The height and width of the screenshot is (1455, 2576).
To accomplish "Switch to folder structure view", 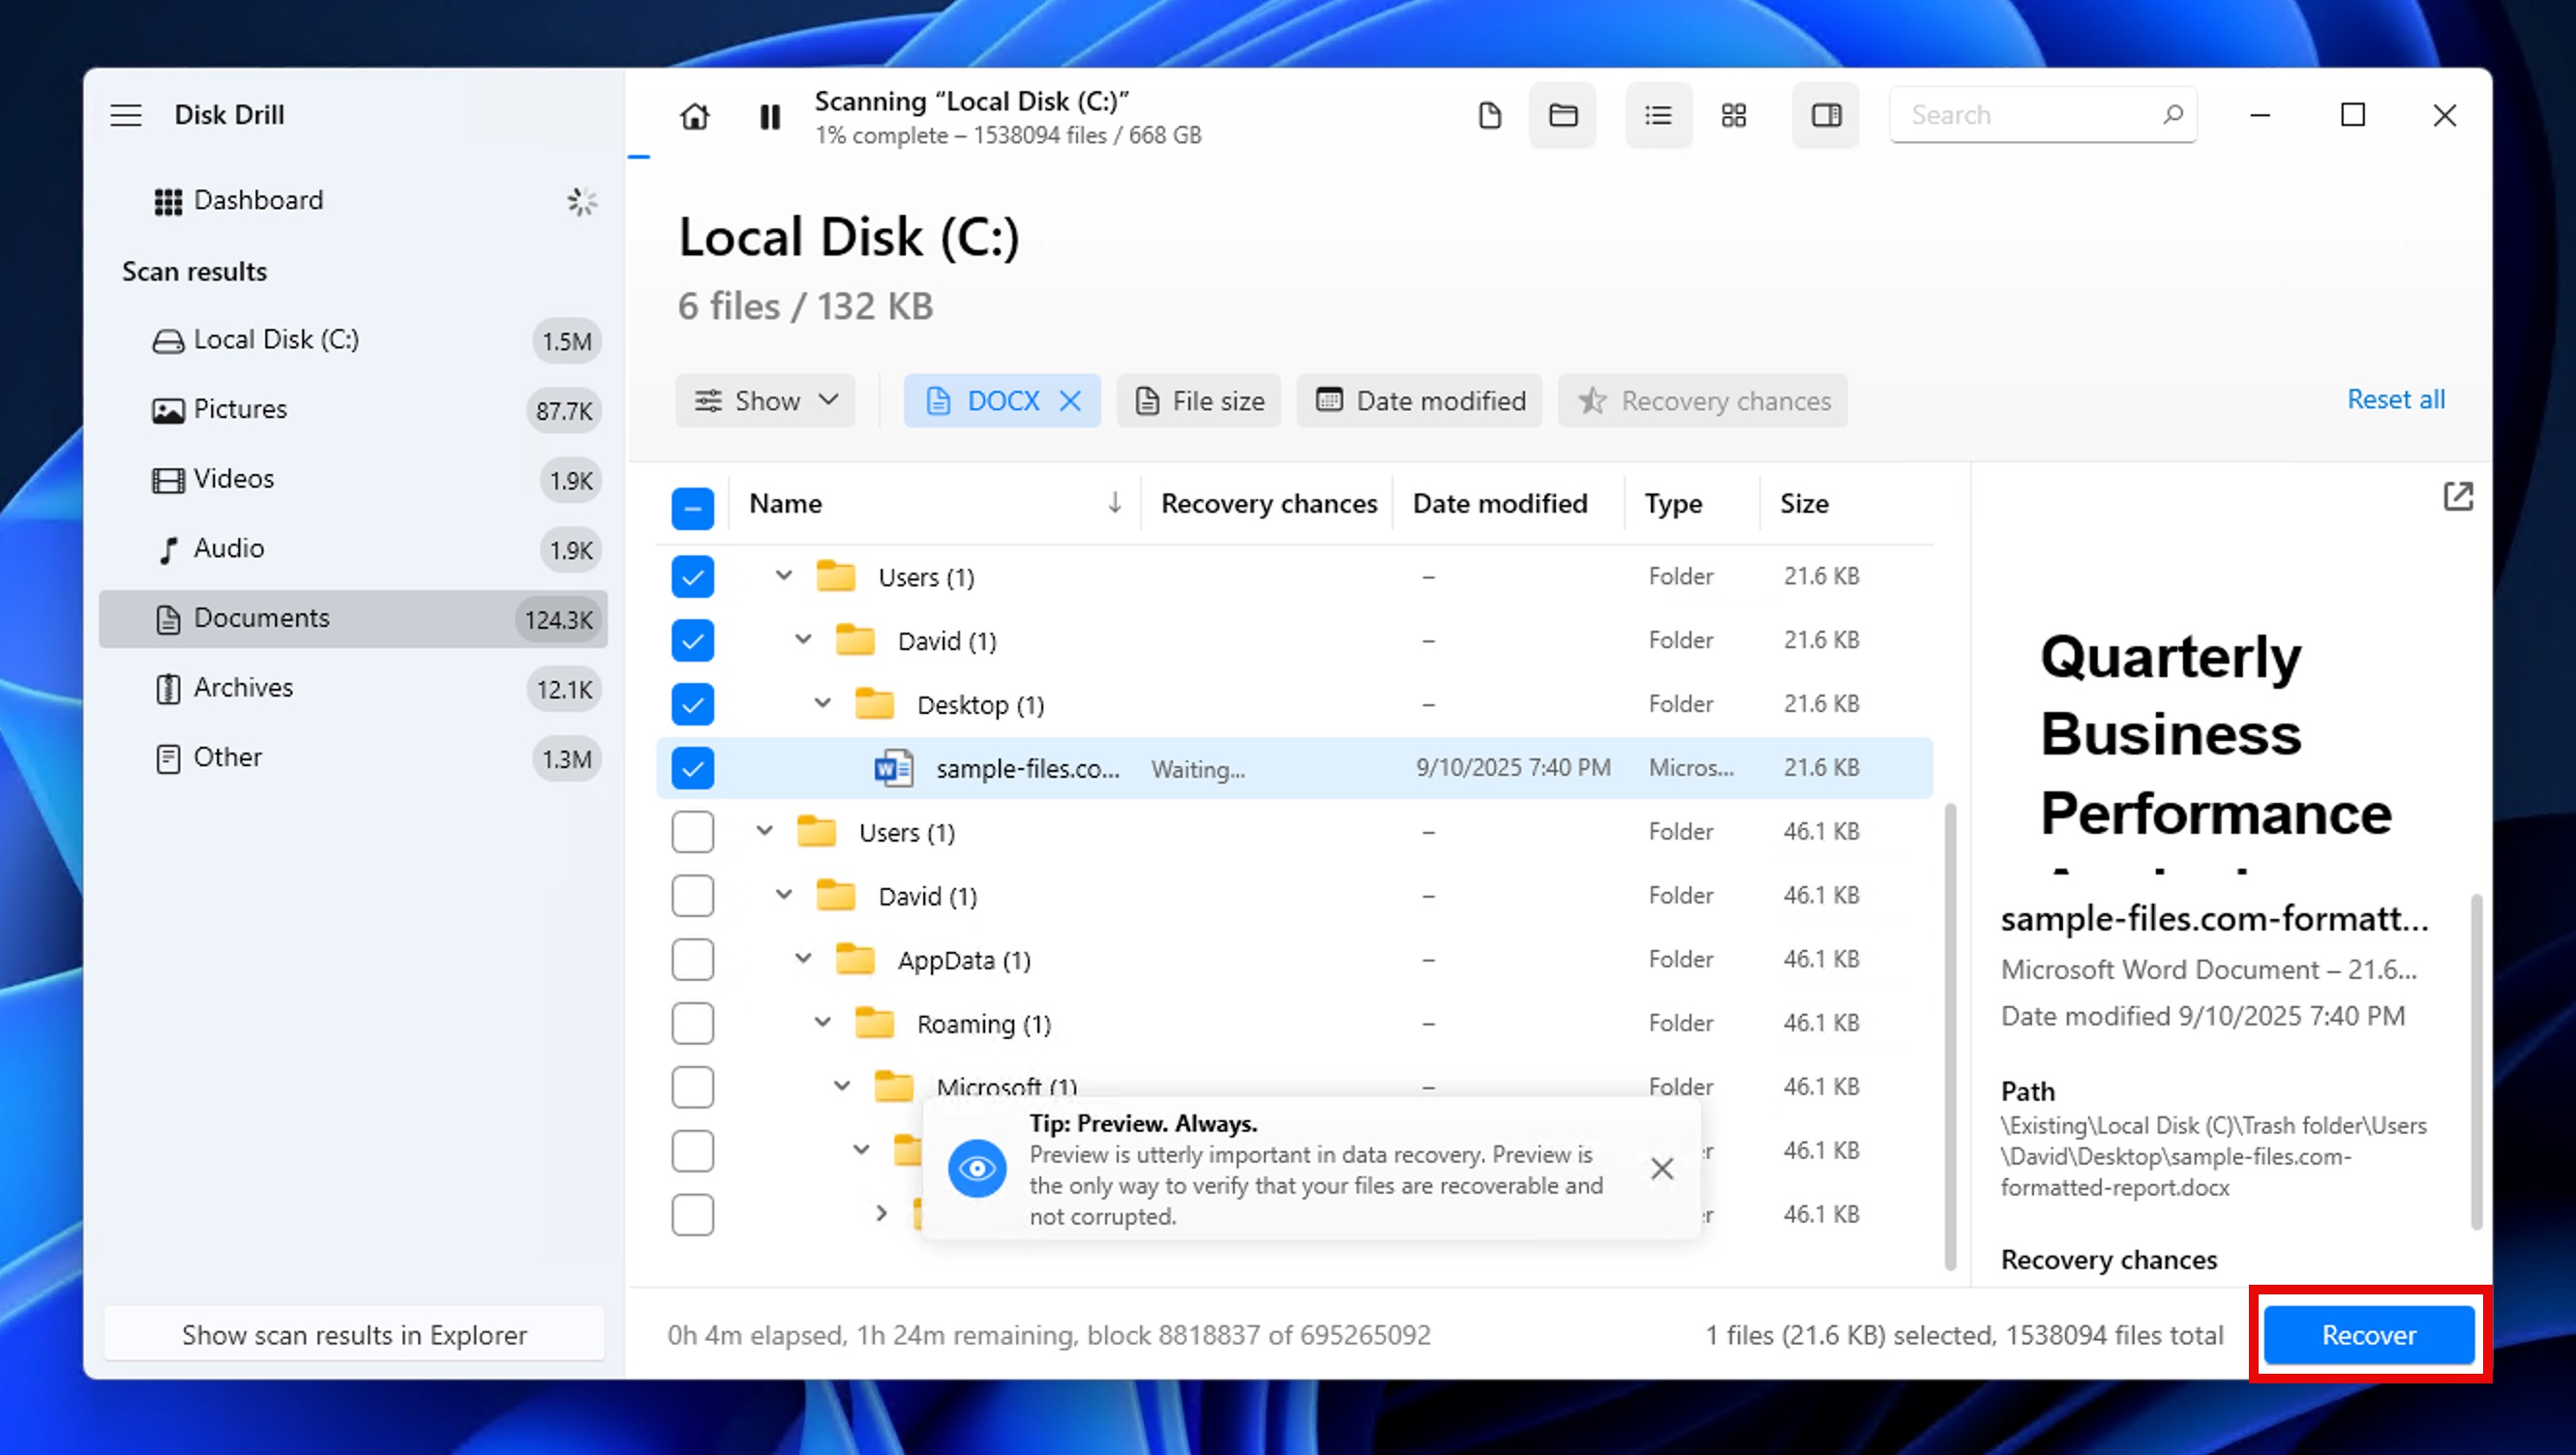I will [x=1563, y=115].
